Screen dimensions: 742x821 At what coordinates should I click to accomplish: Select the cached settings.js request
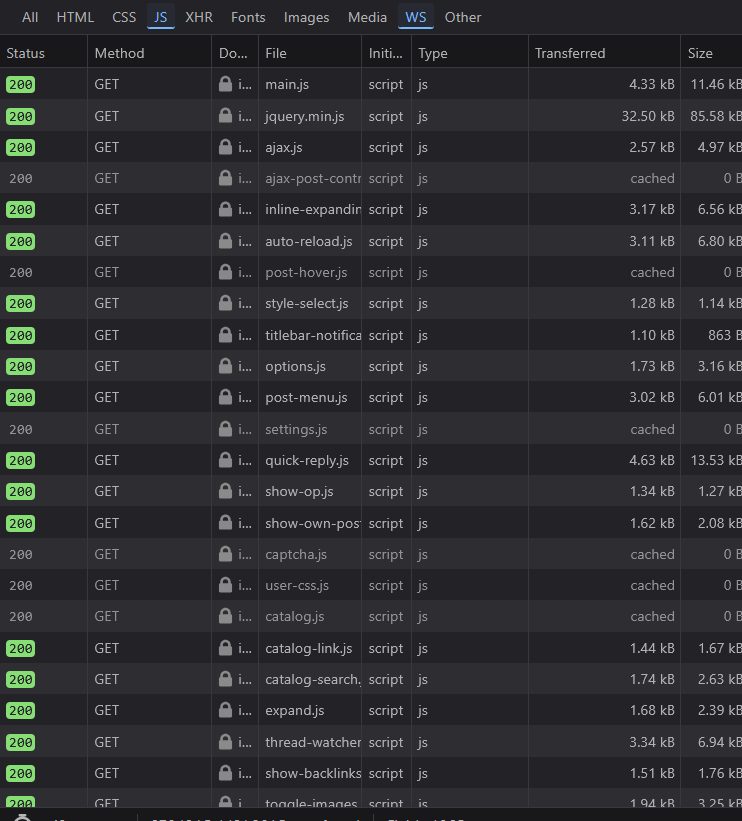point(296,430)
